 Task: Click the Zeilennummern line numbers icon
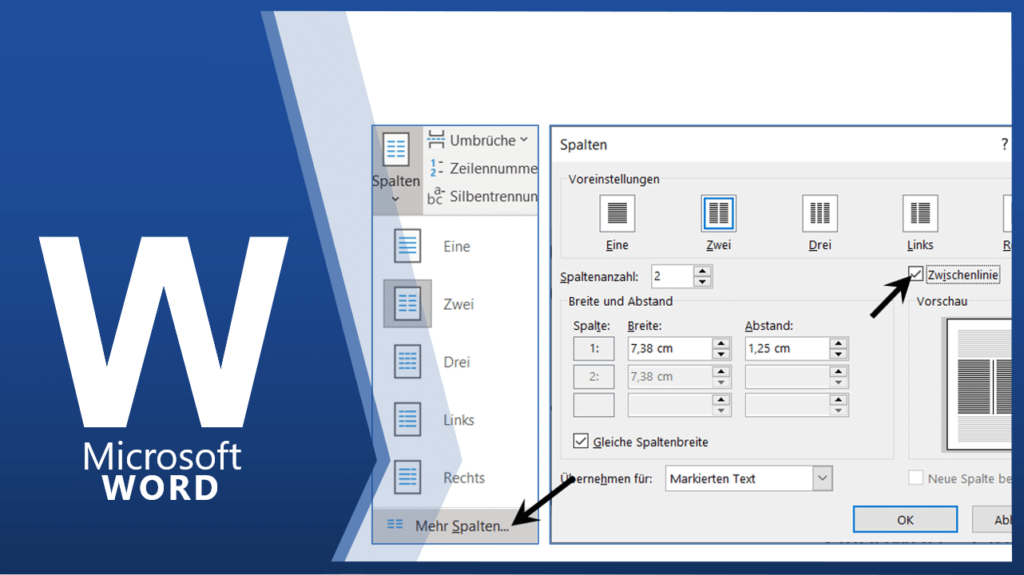435,168
